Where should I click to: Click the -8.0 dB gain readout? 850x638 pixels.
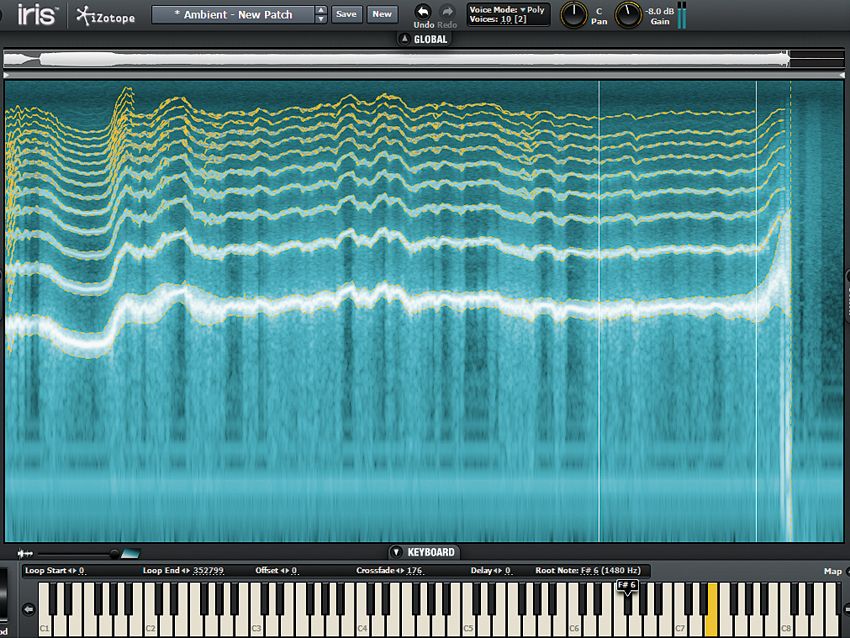point(659,11)
